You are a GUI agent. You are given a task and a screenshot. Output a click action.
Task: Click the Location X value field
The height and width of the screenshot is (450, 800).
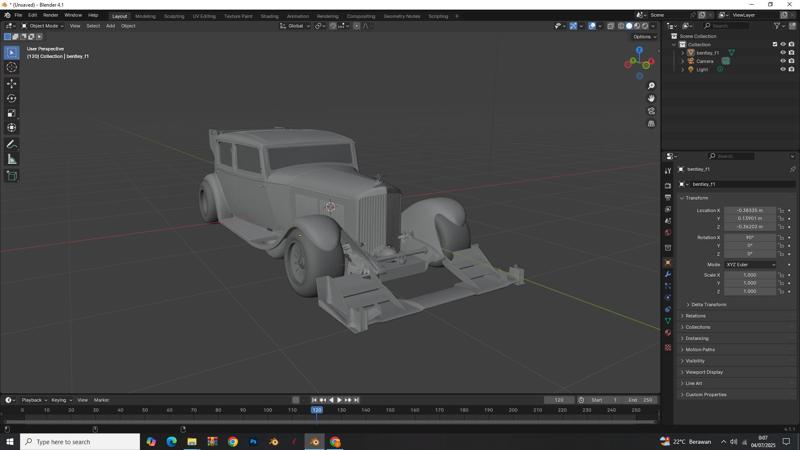tap(749, 210)
